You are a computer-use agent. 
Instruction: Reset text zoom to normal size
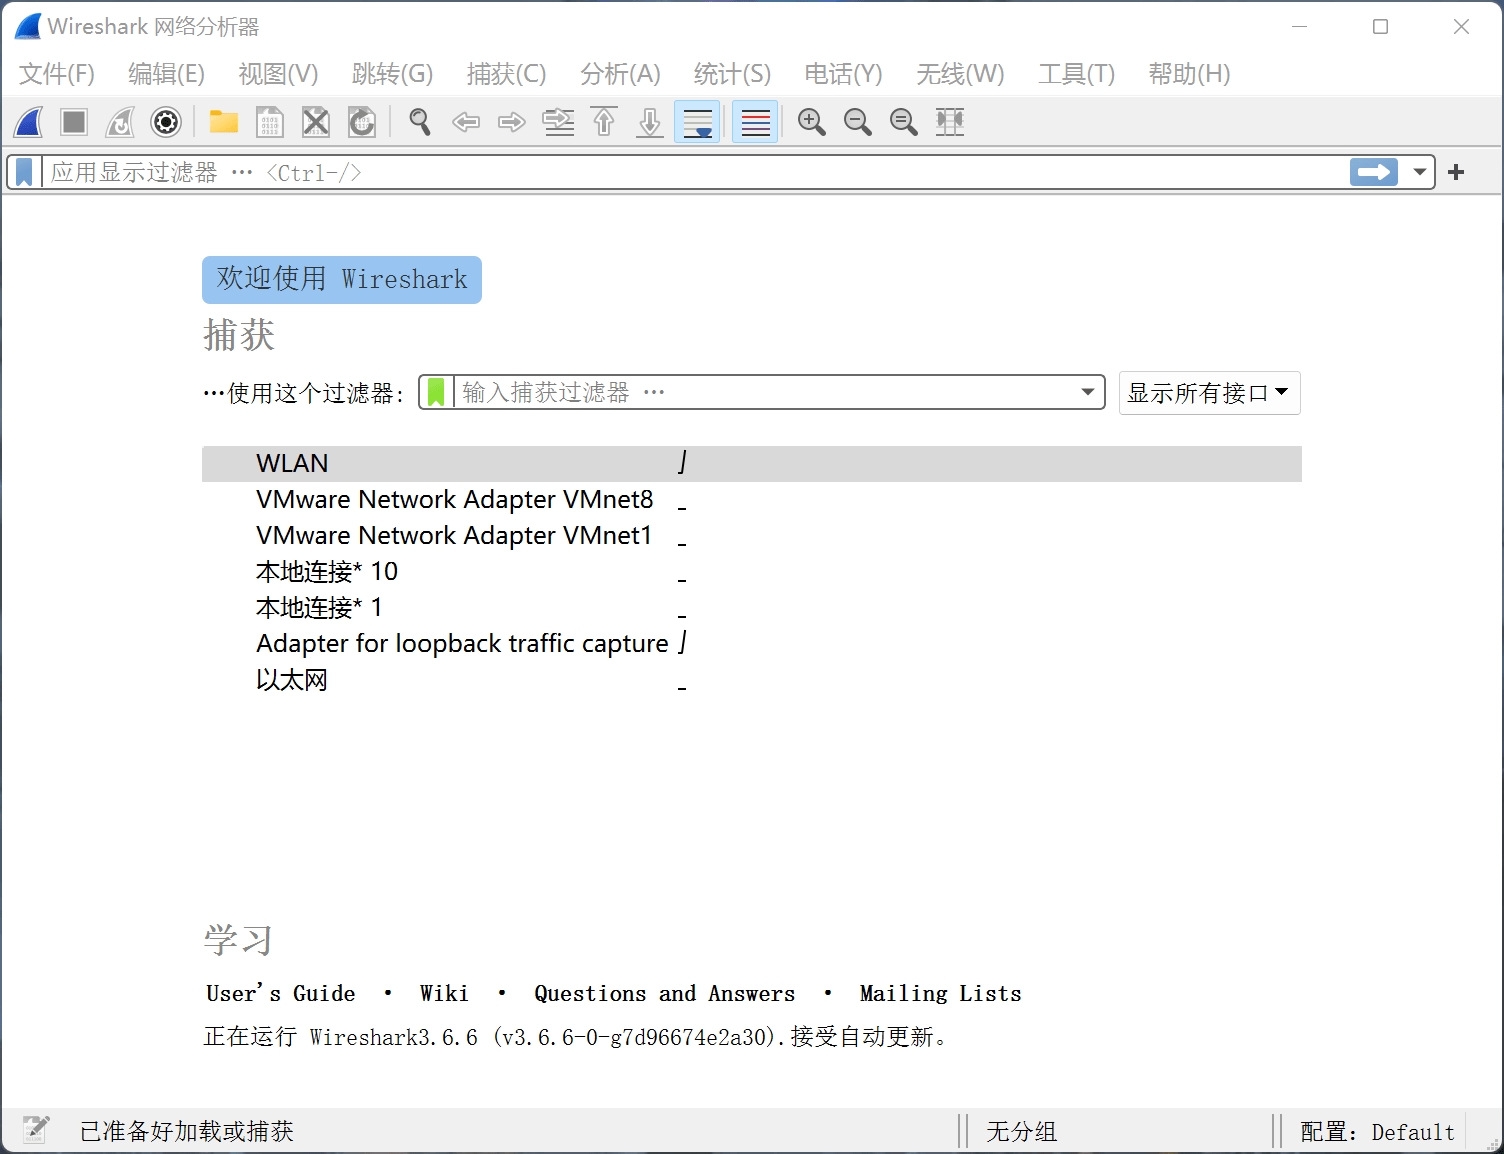coord(904,122)
